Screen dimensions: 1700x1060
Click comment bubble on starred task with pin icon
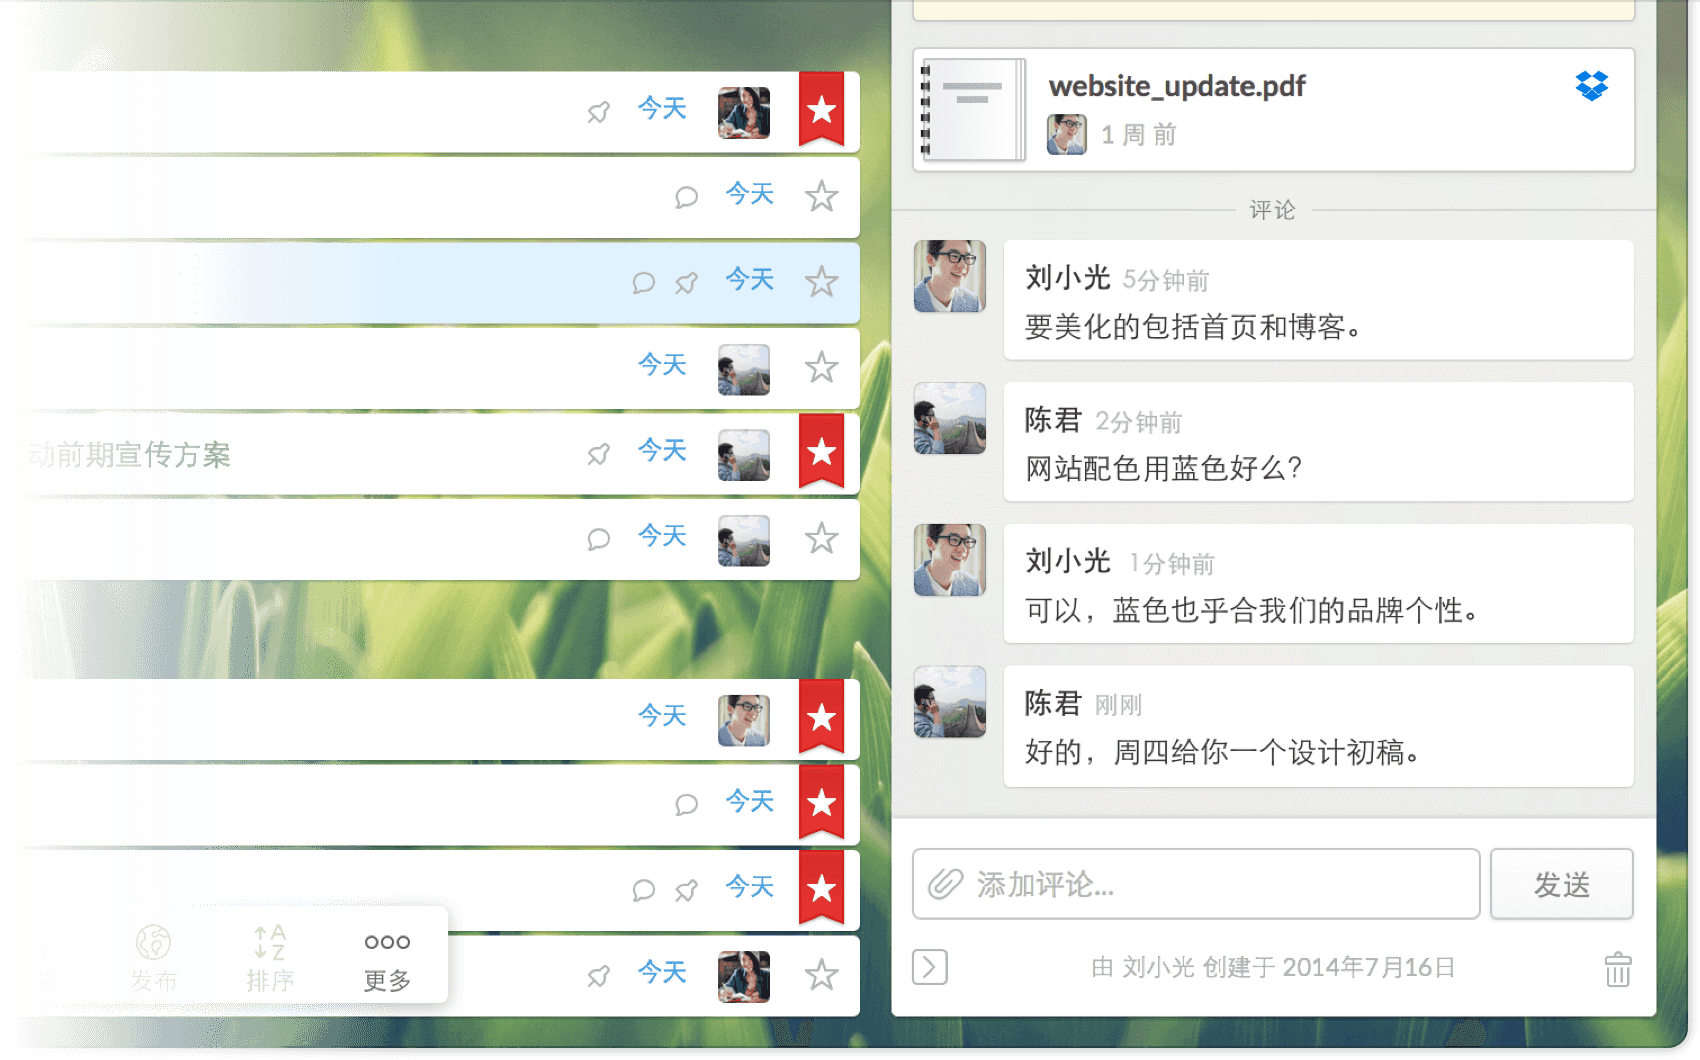(643, 890)
